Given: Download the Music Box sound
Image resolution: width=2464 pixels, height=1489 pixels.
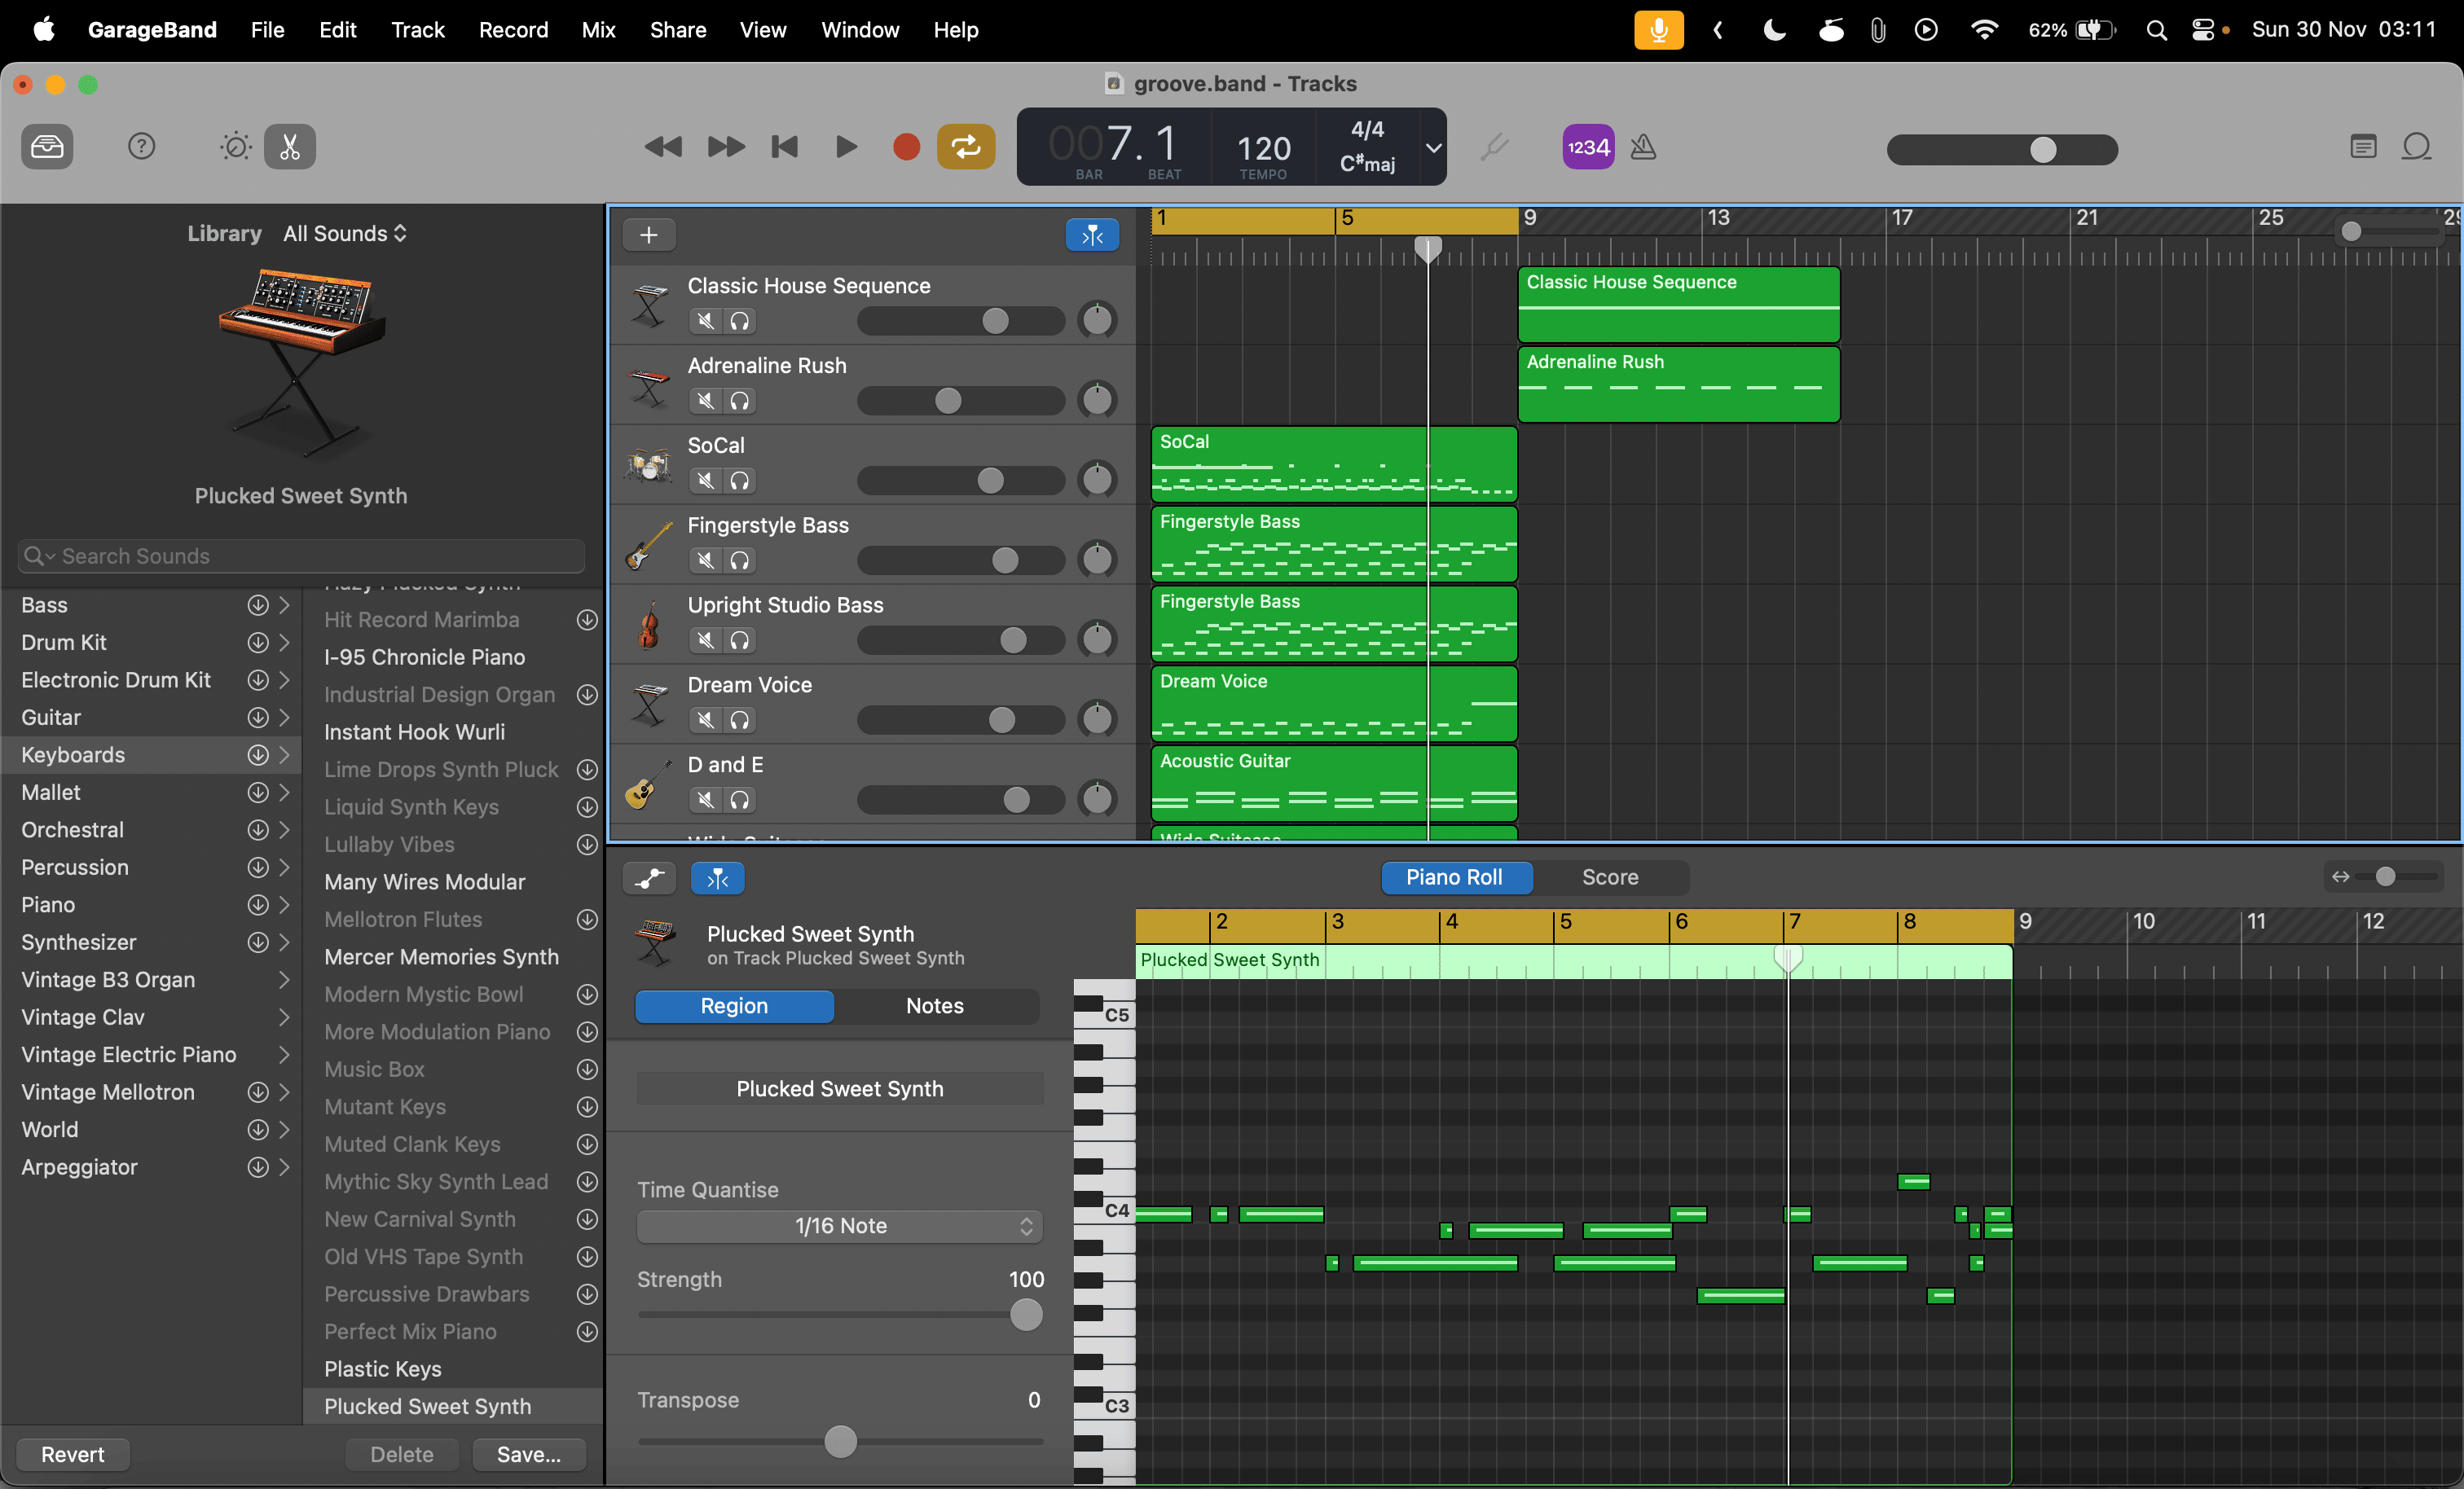Looking at the screenshot, I should coord(587,1070).
